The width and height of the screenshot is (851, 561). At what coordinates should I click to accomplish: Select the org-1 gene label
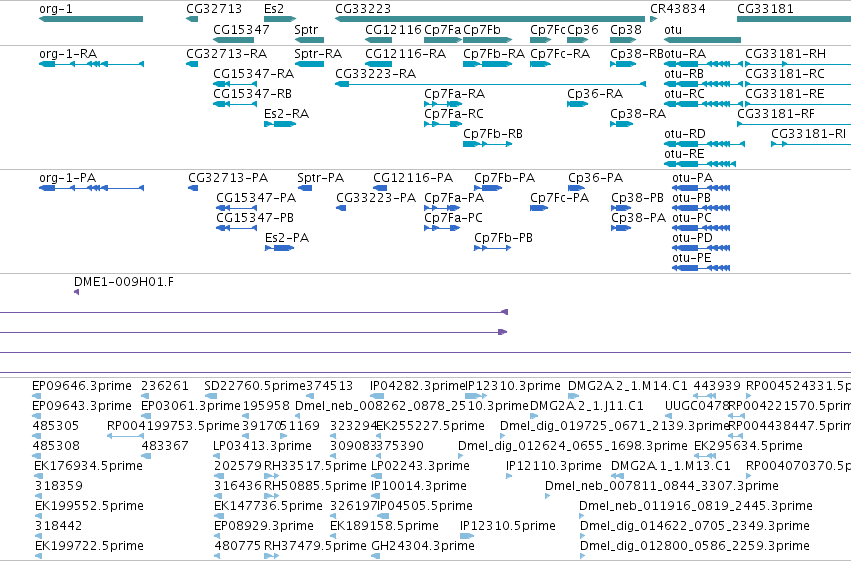click(56, 9)
